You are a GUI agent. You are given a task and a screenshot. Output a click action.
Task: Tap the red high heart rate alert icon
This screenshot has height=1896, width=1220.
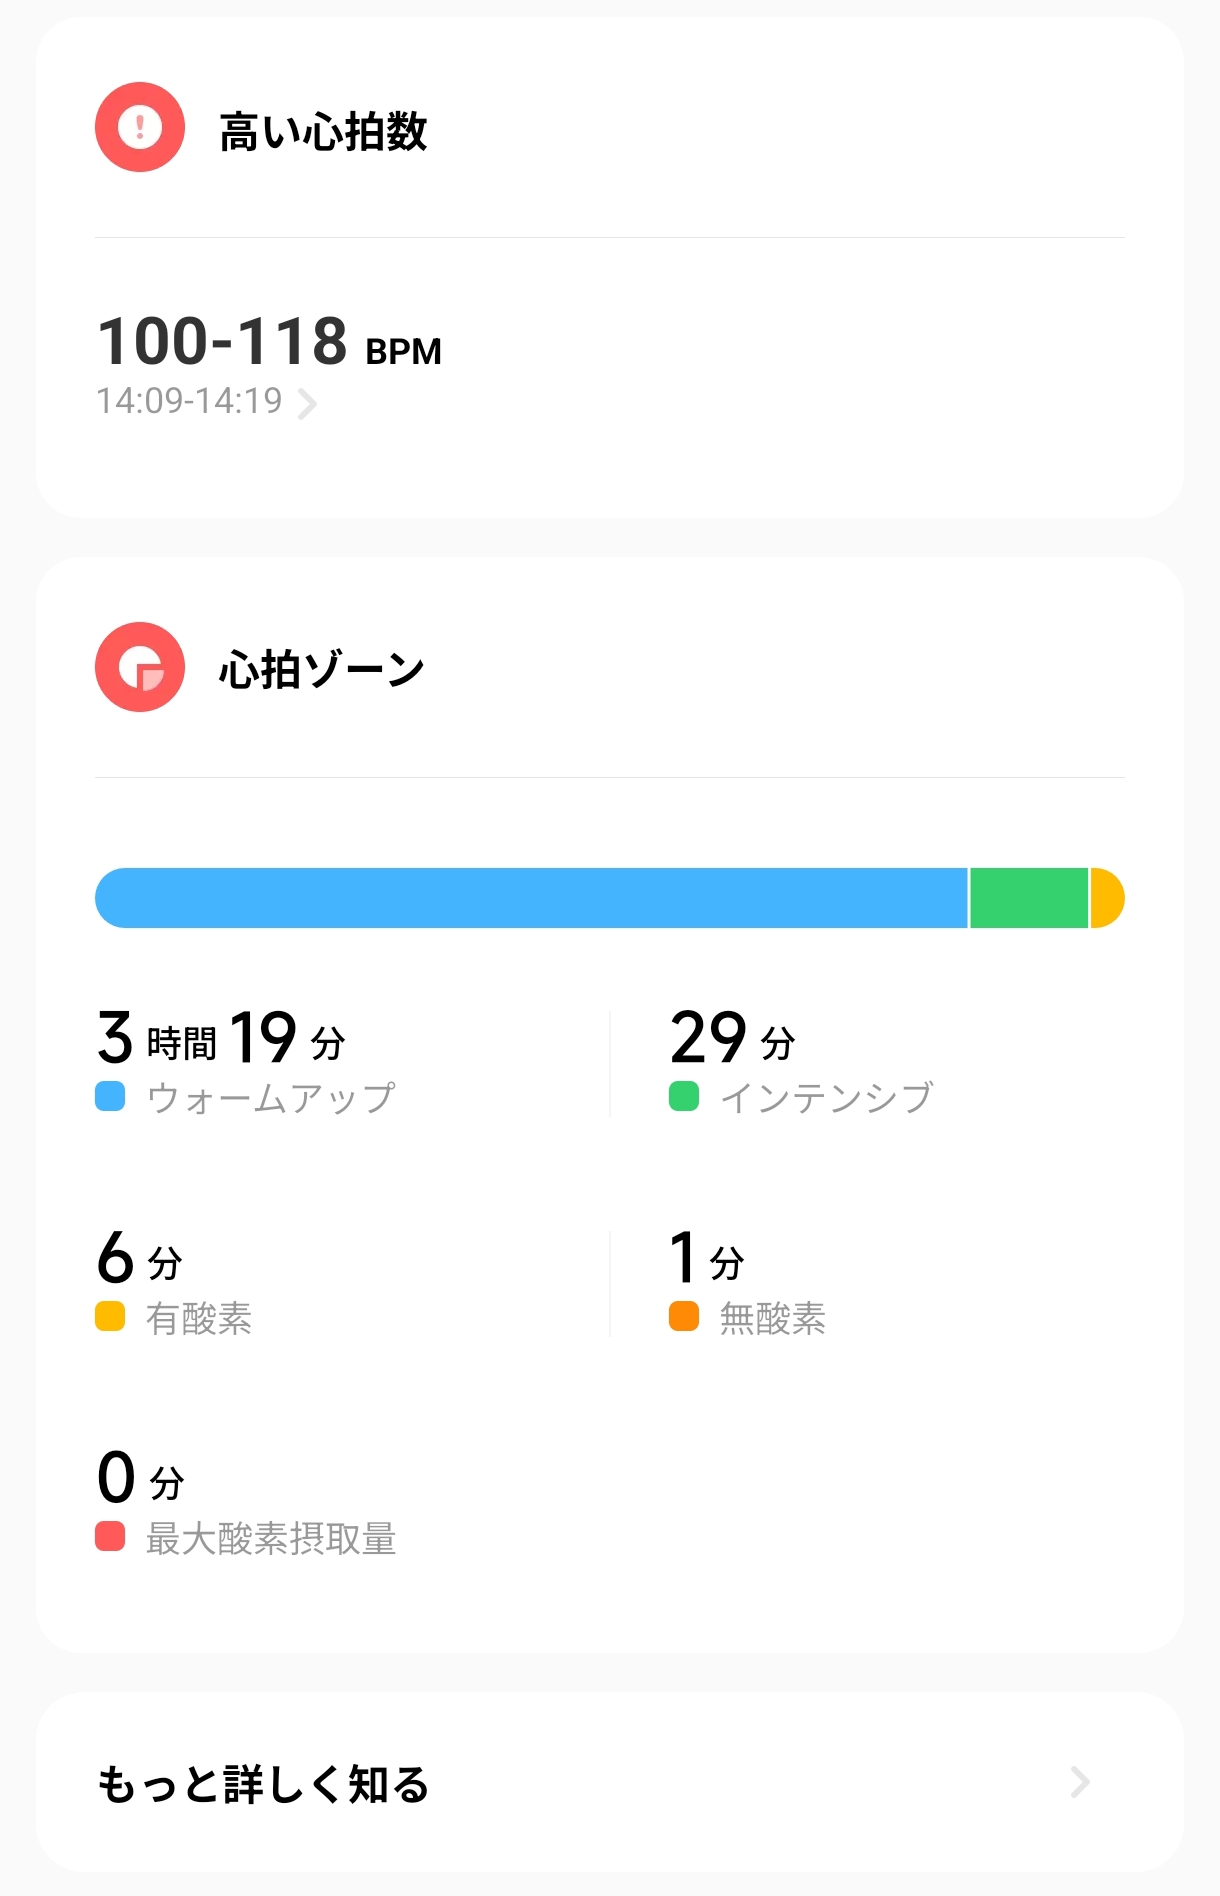pyautogui.click(x=140, y=127)
